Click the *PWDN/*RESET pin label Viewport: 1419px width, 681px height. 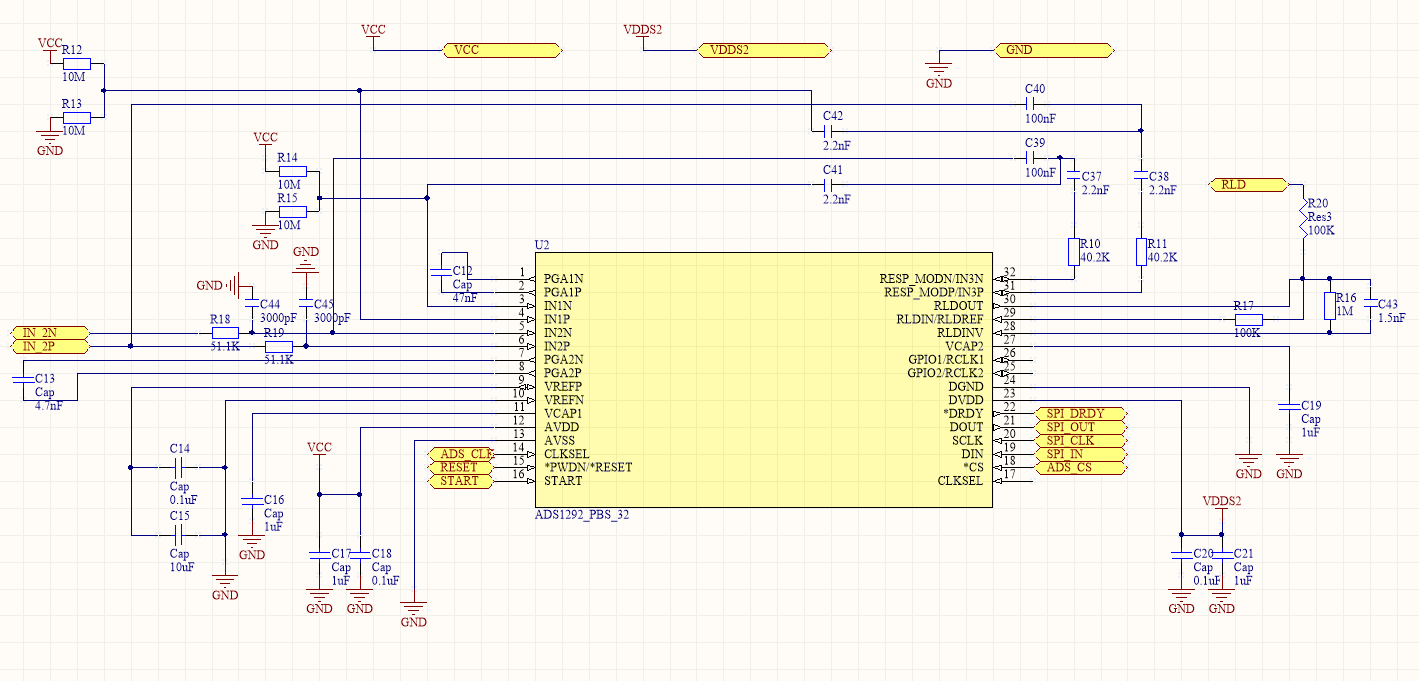pos(588,468)
